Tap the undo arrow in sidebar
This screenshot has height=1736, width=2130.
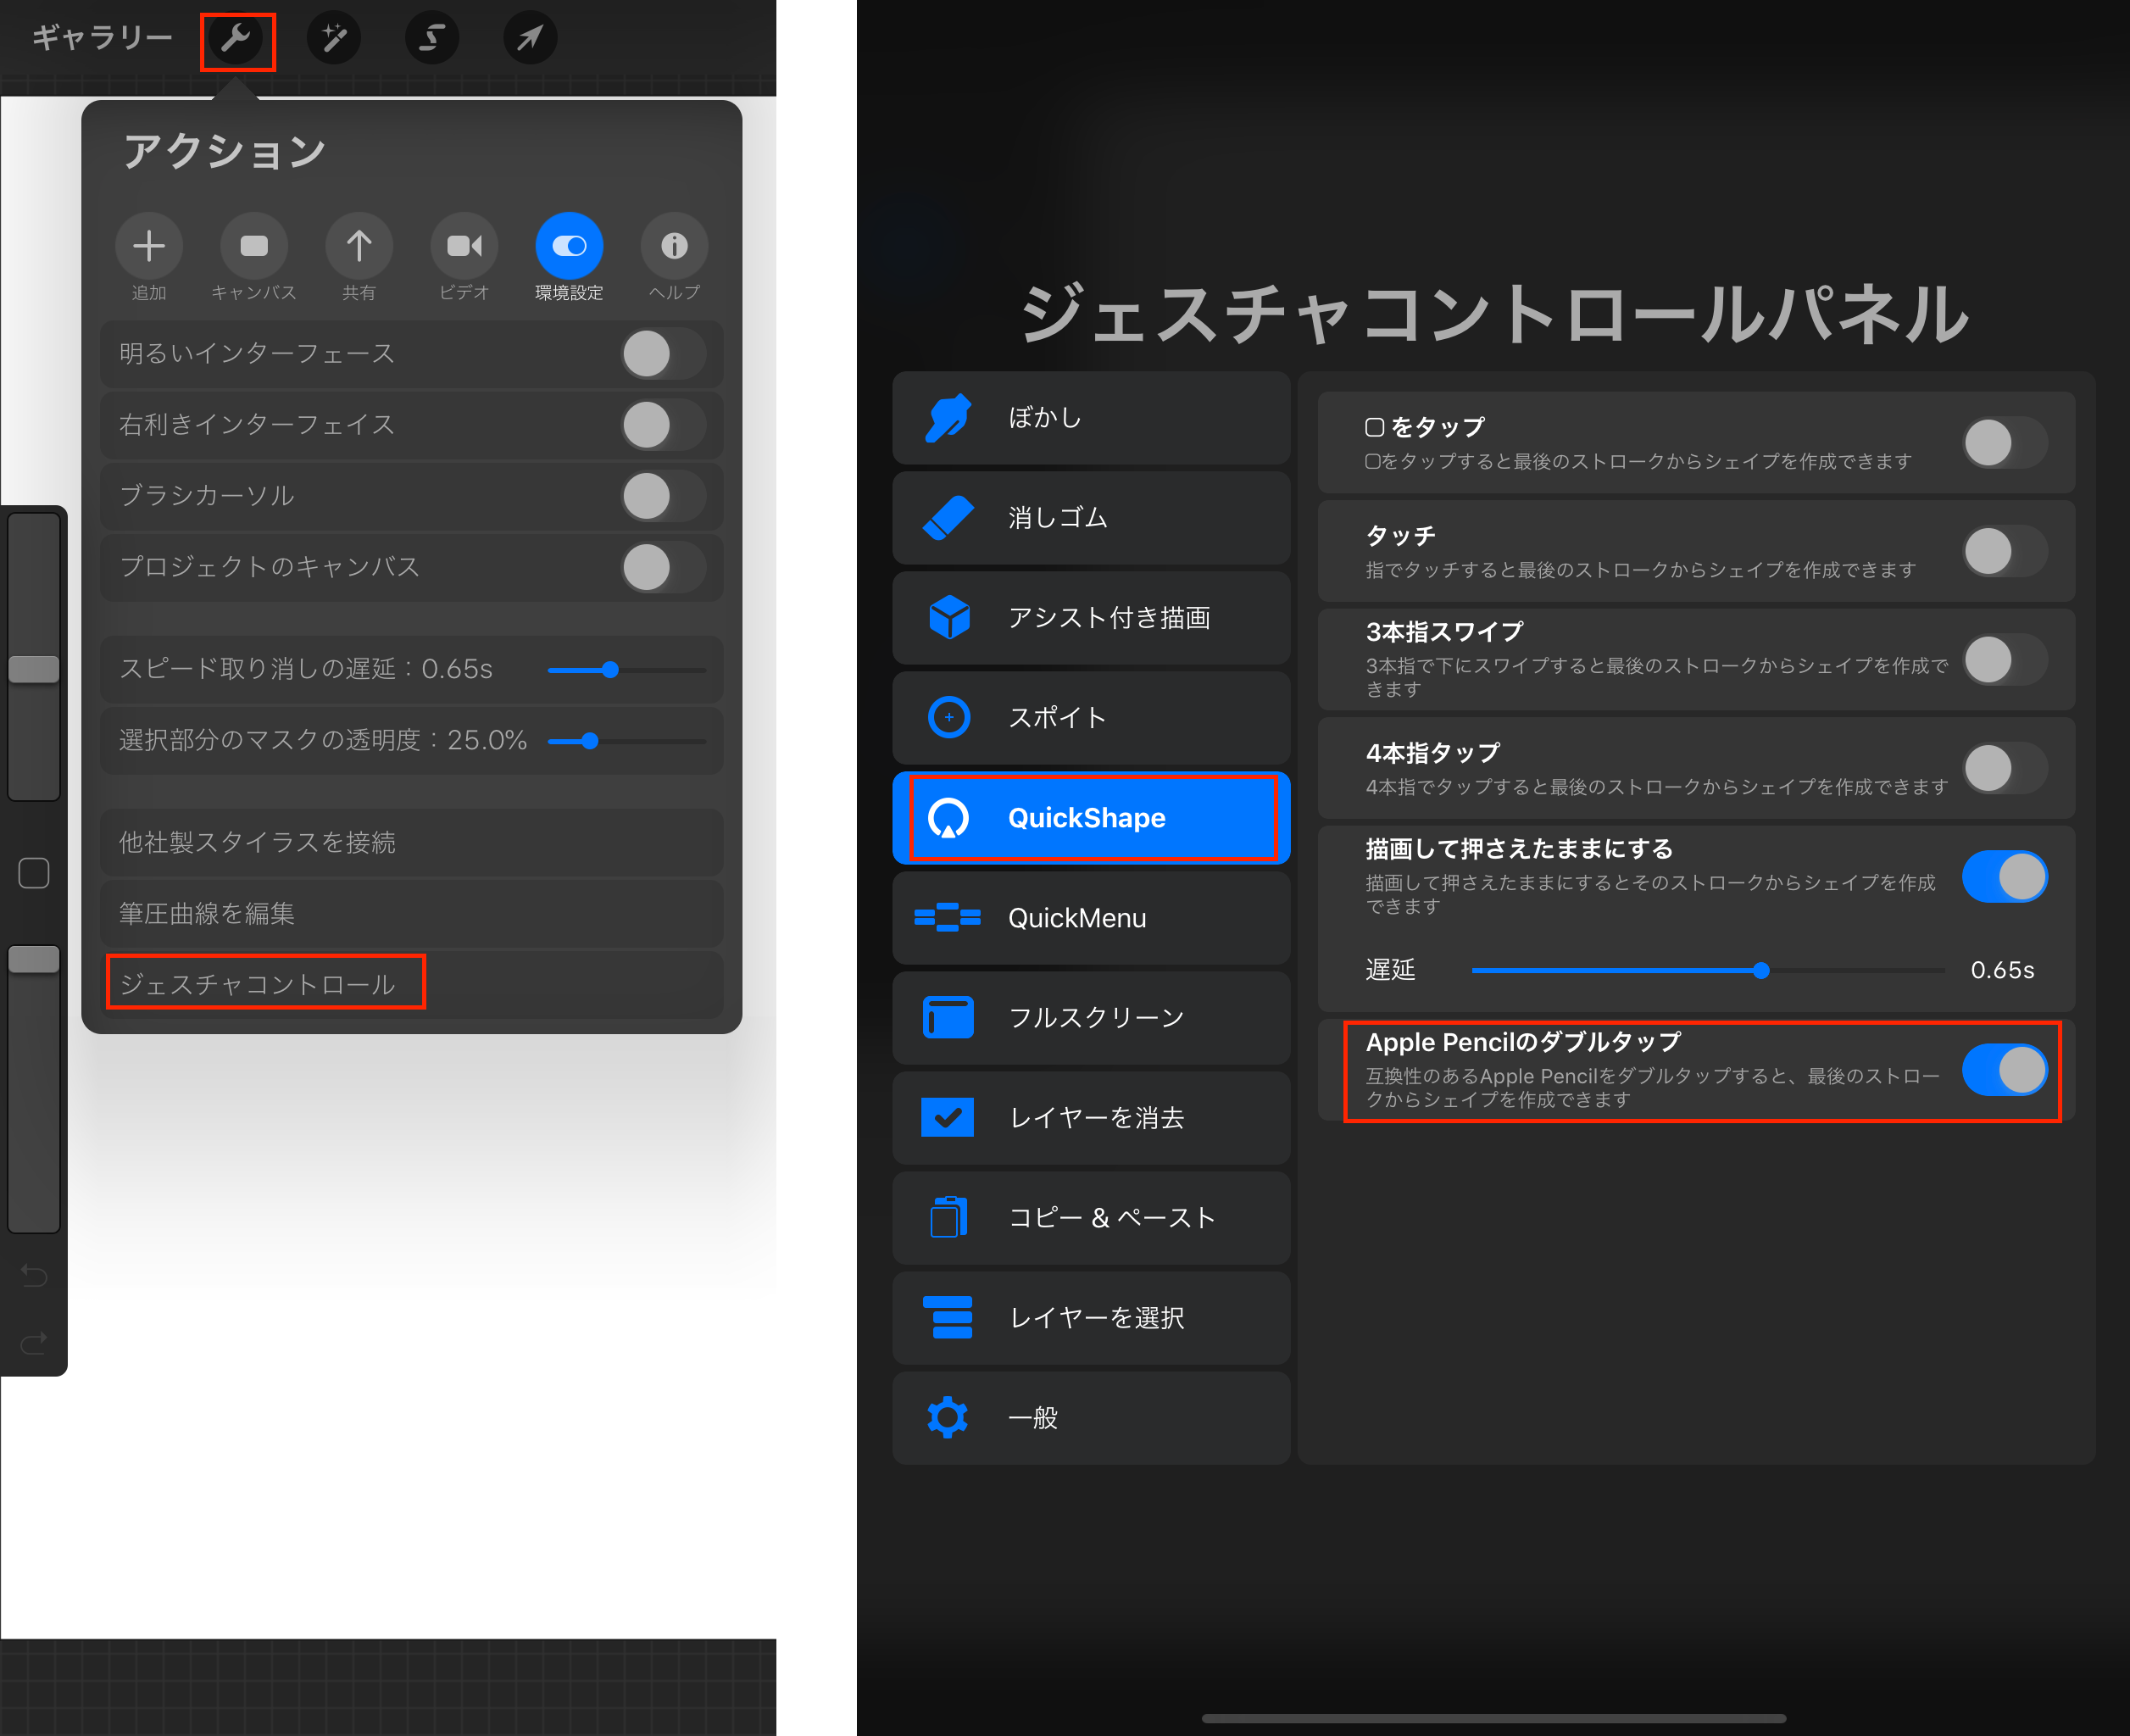(34, 1275)
